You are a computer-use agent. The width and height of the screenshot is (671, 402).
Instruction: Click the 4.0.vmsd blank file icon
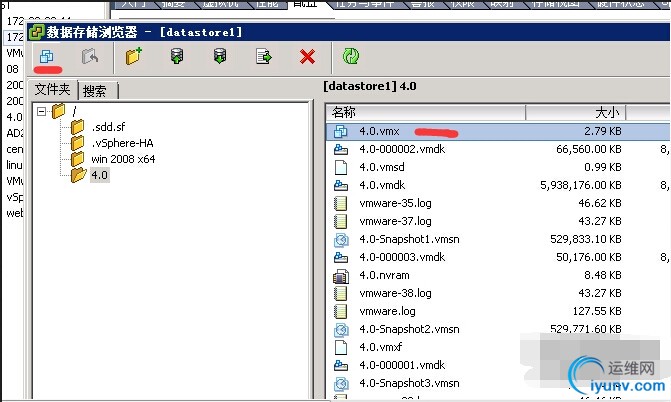[341, 167]
